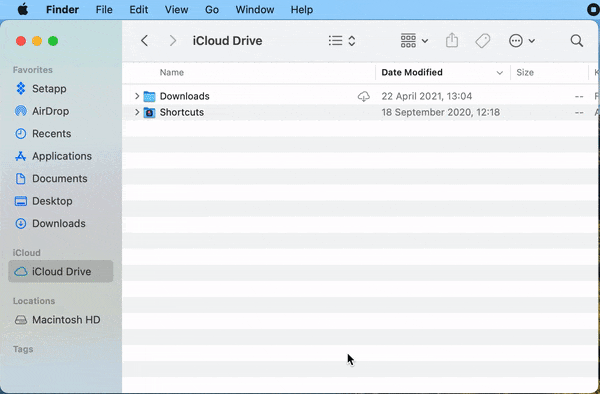Select Applications in the sidebar

60,156
